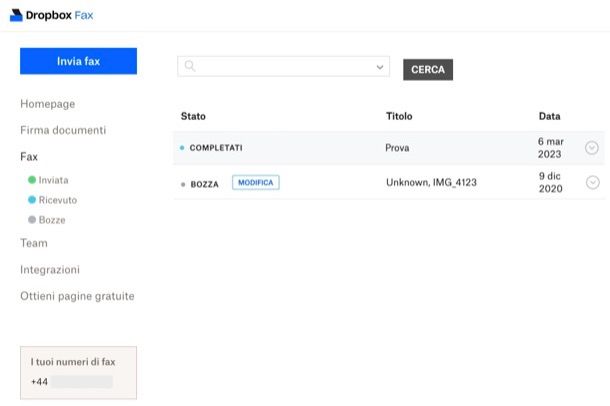Expand options for the Prova fax row
The width and height of the screenshot is (610, 406).
coord(592,148)
